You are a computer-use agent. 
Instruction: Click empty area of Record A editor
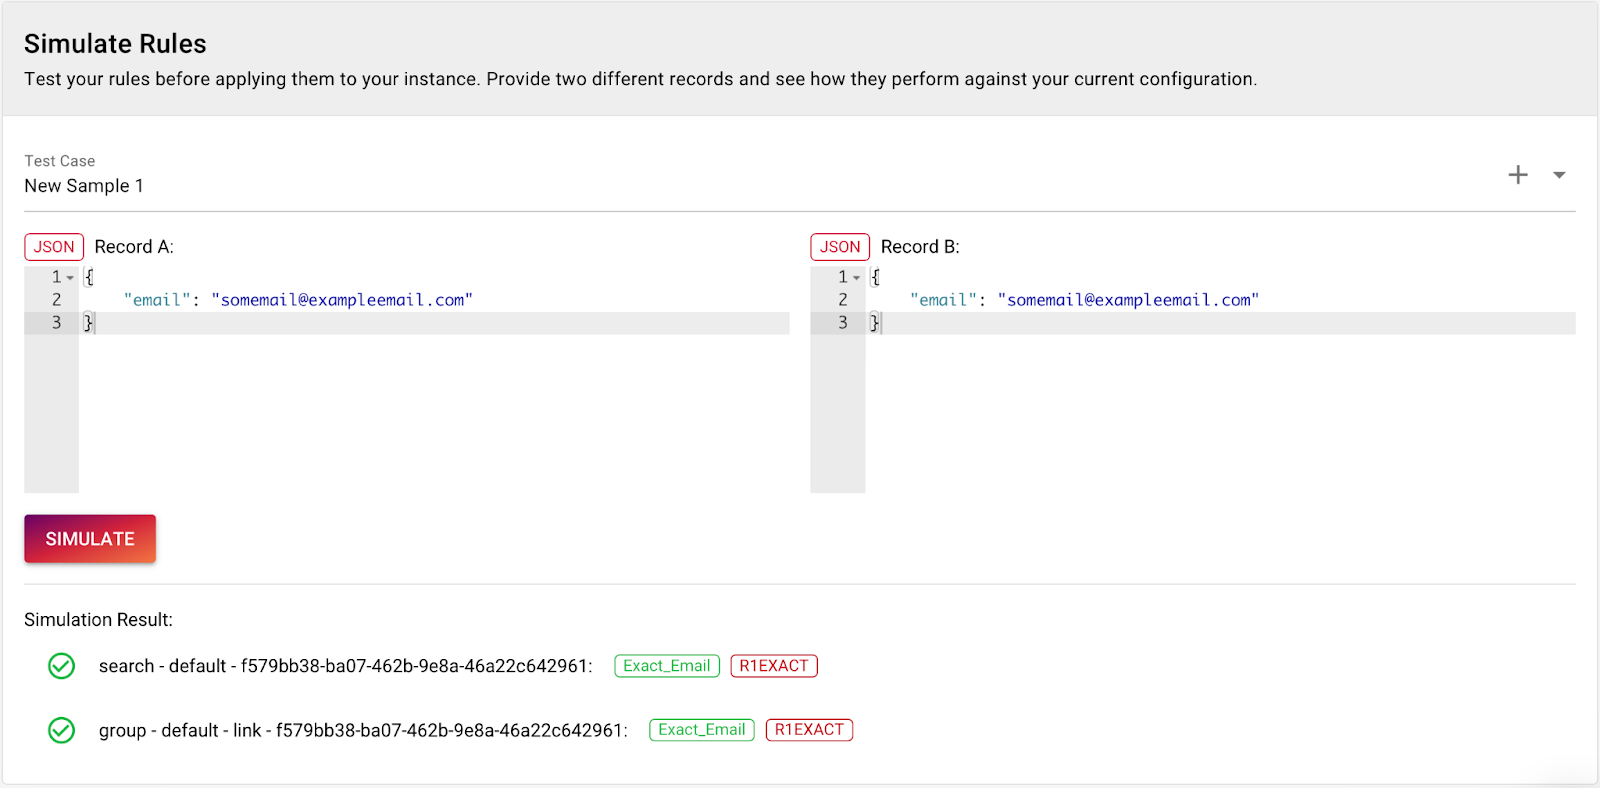tap(434, 413)
